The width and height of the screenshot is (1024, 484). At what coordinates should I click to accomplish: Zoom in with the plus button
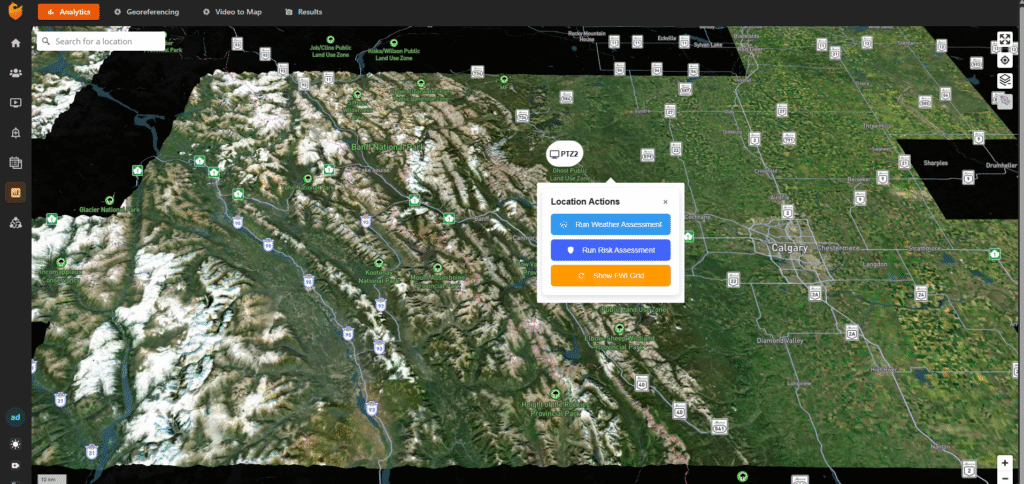(1004, 462)
